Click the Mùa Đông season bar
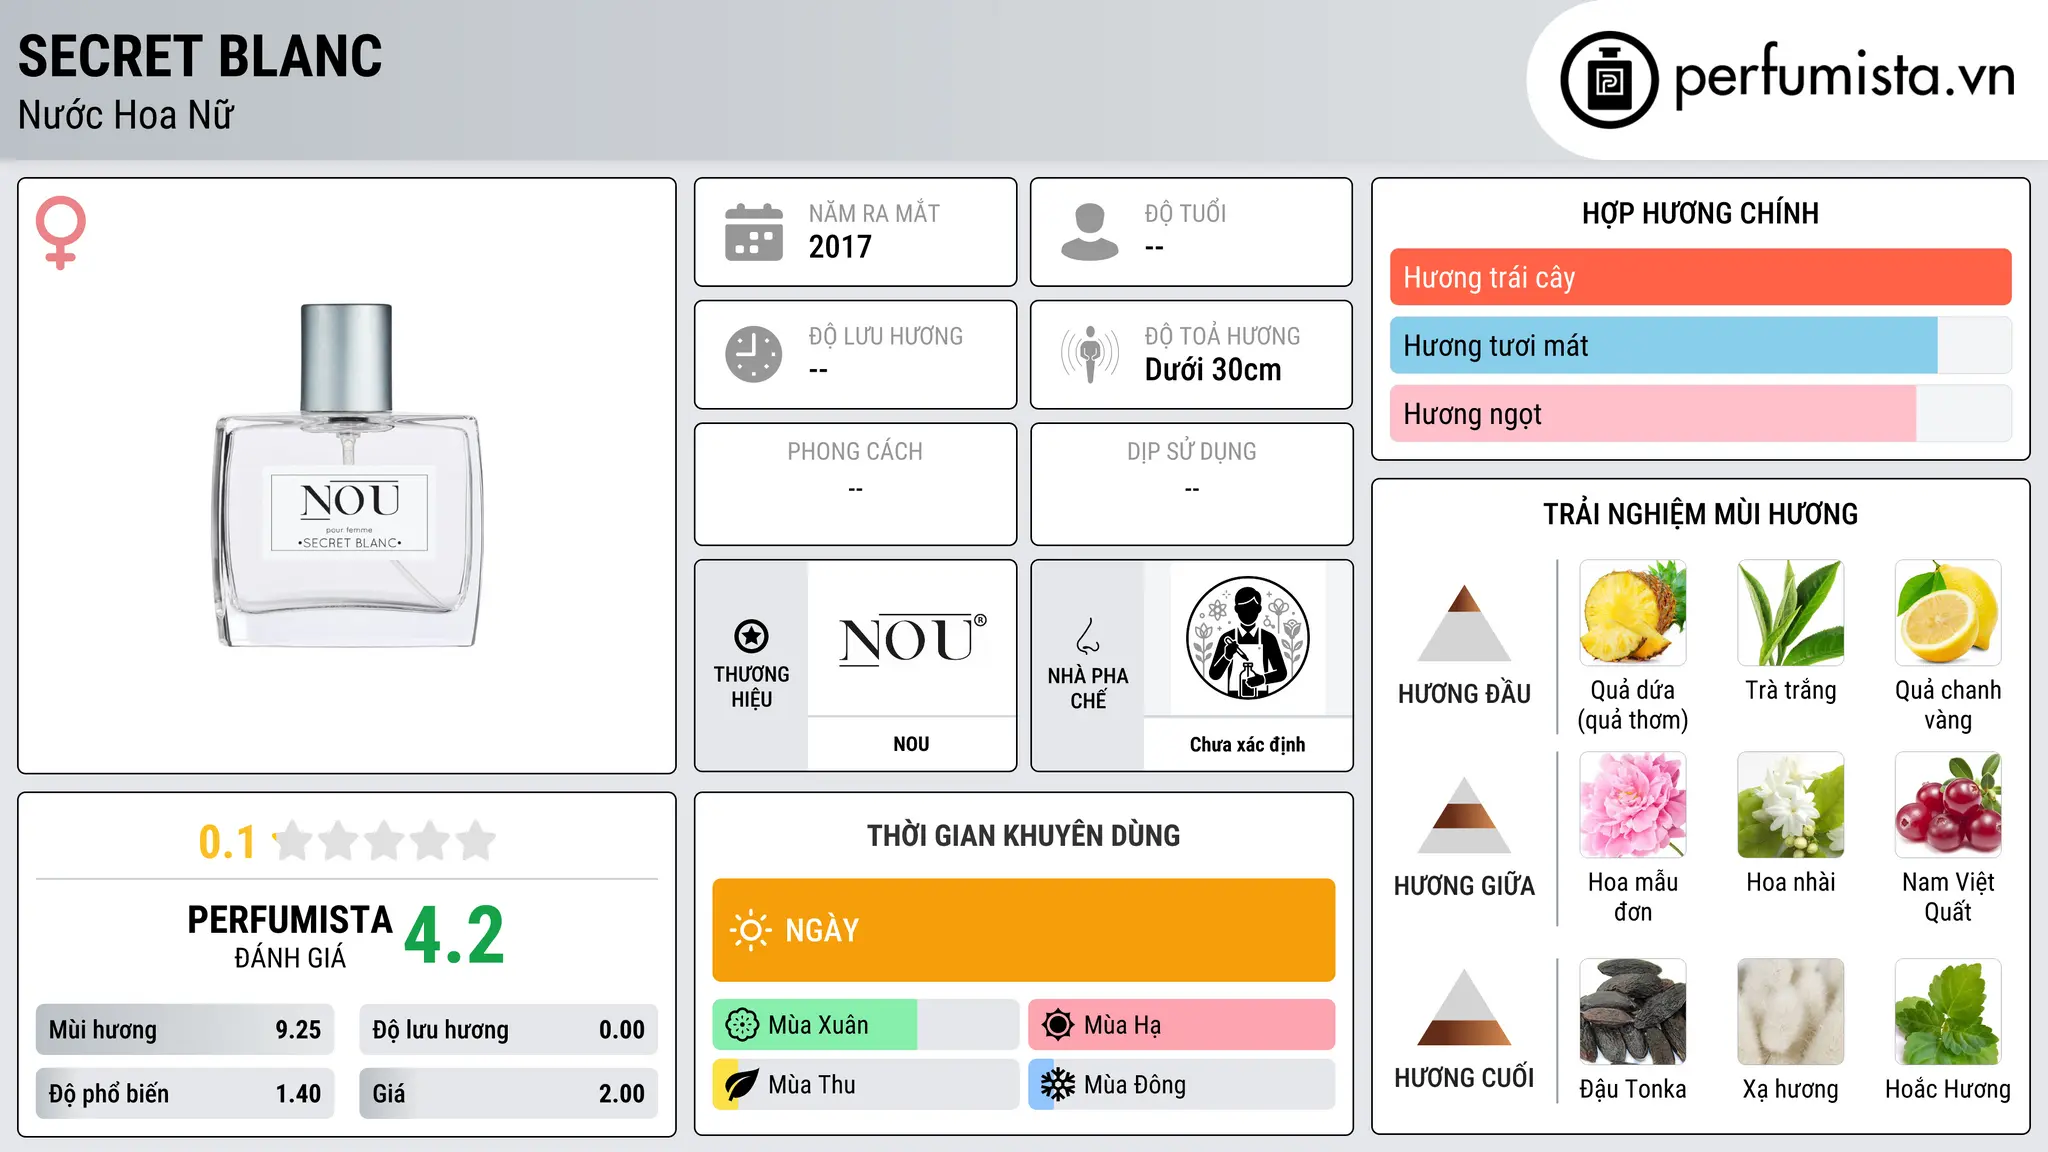 point(1181,1085)
